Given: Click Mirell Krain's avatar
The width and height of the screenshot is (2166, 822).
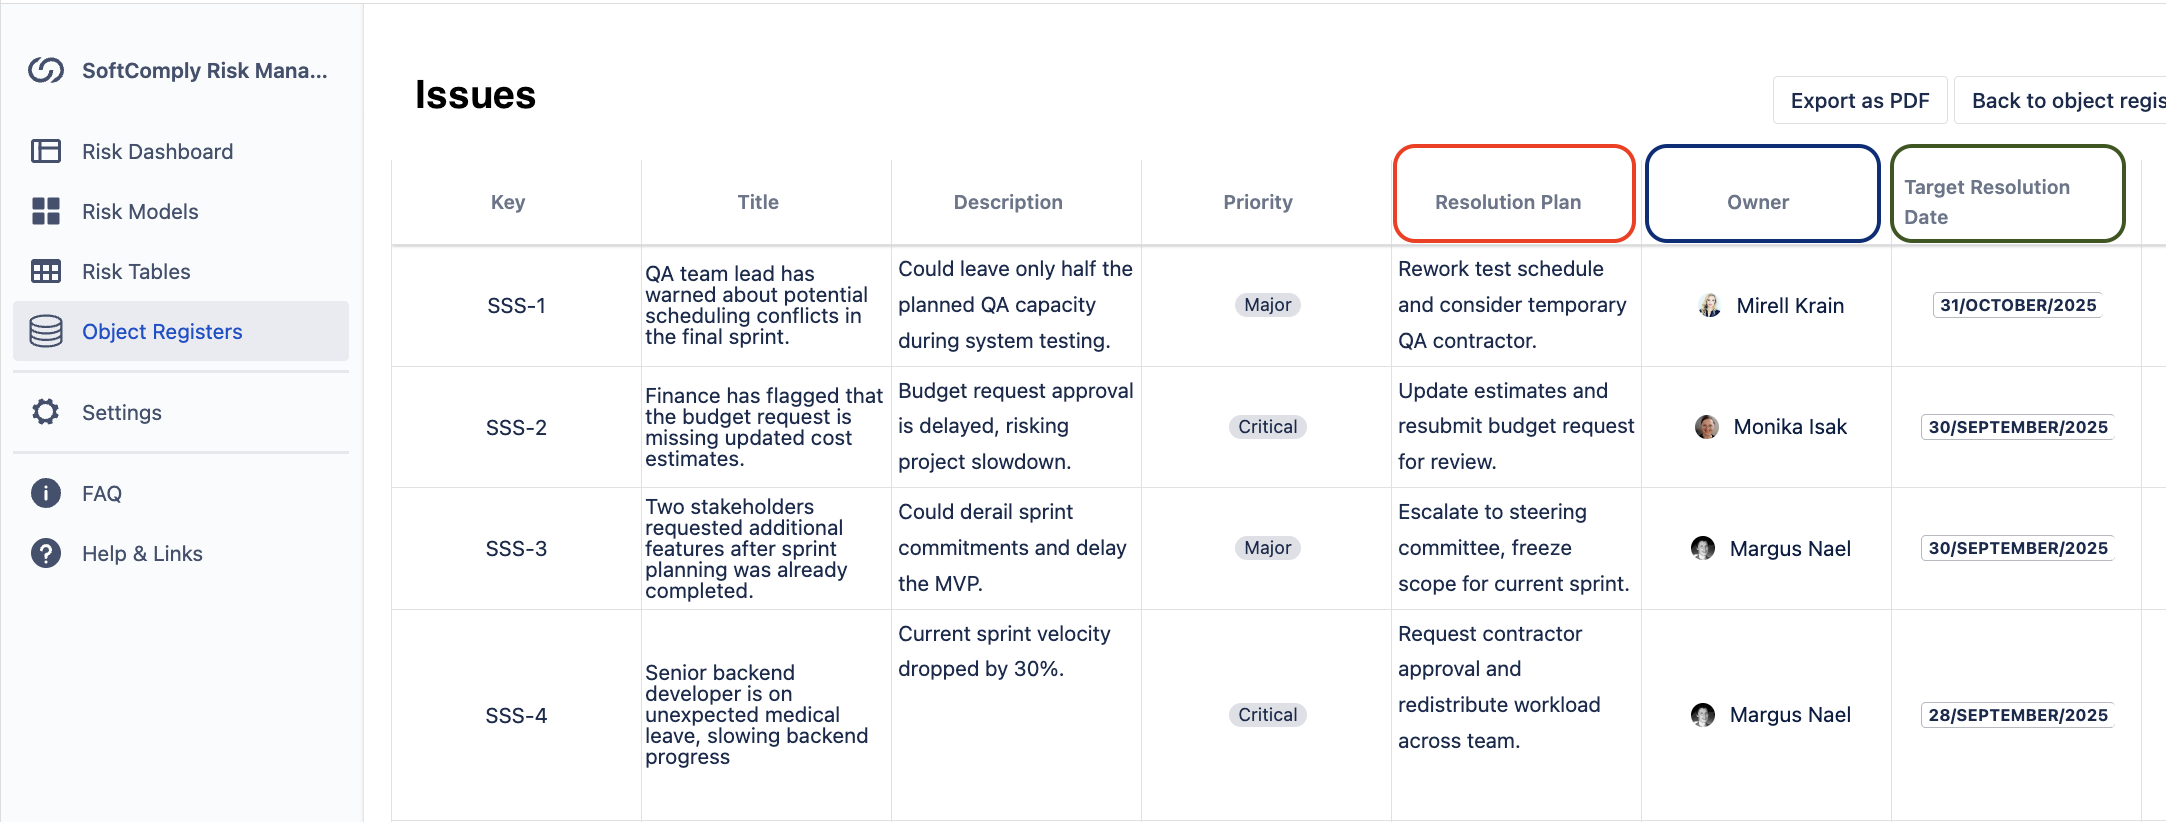Looking at the screenshot, I should tap(1709, 305).
